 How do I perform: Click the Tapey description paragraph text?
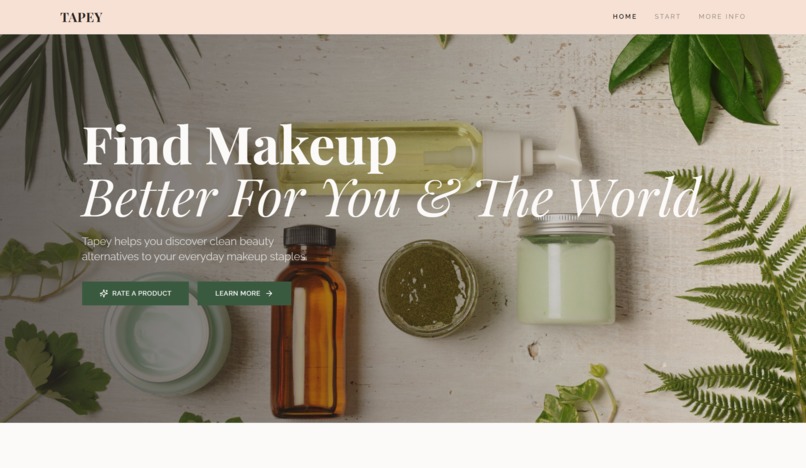tap(194, 249)
